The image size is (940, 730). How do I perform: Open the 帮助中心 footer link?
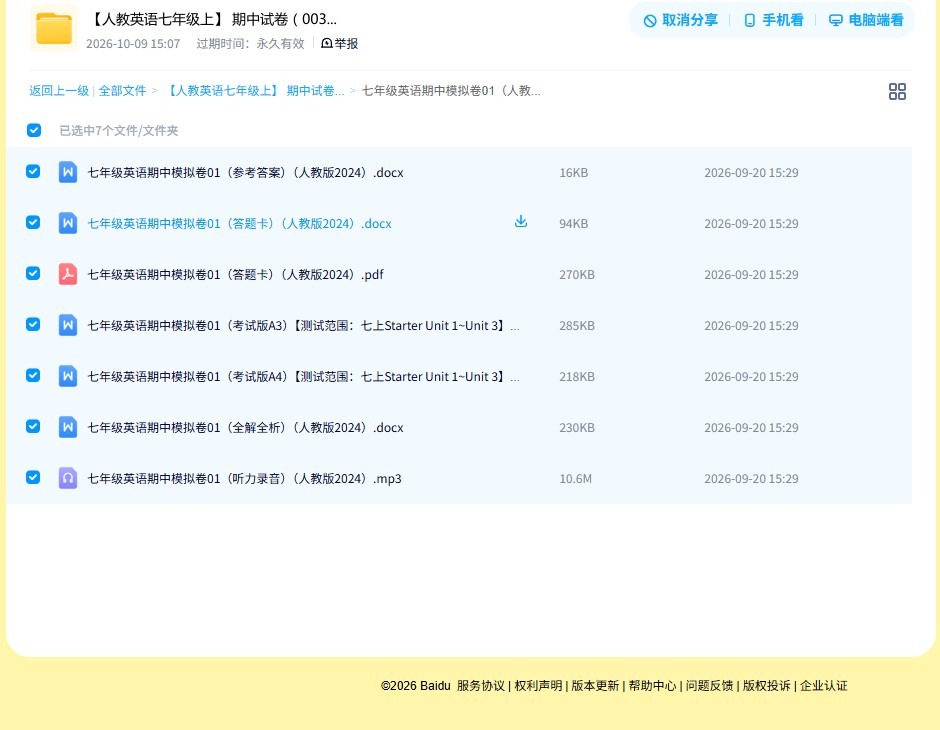click(652, 686)
